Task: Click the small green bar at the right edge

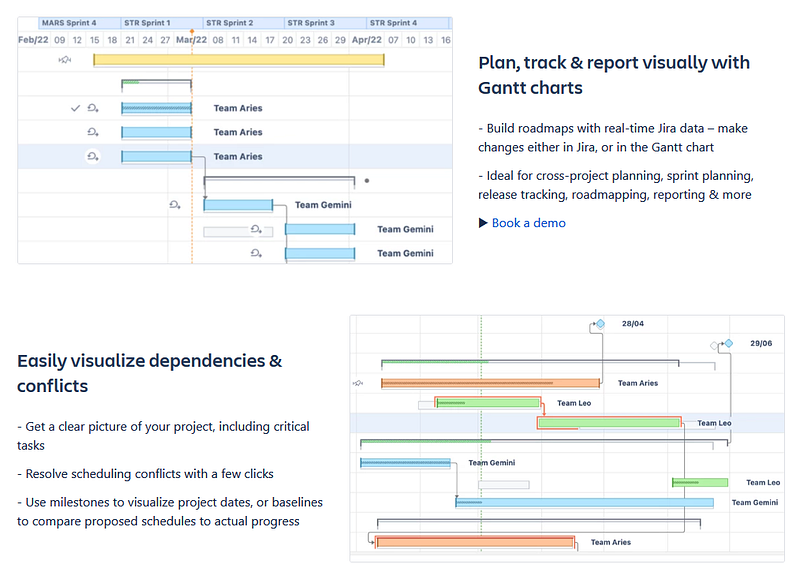Action: coord(700,482)
